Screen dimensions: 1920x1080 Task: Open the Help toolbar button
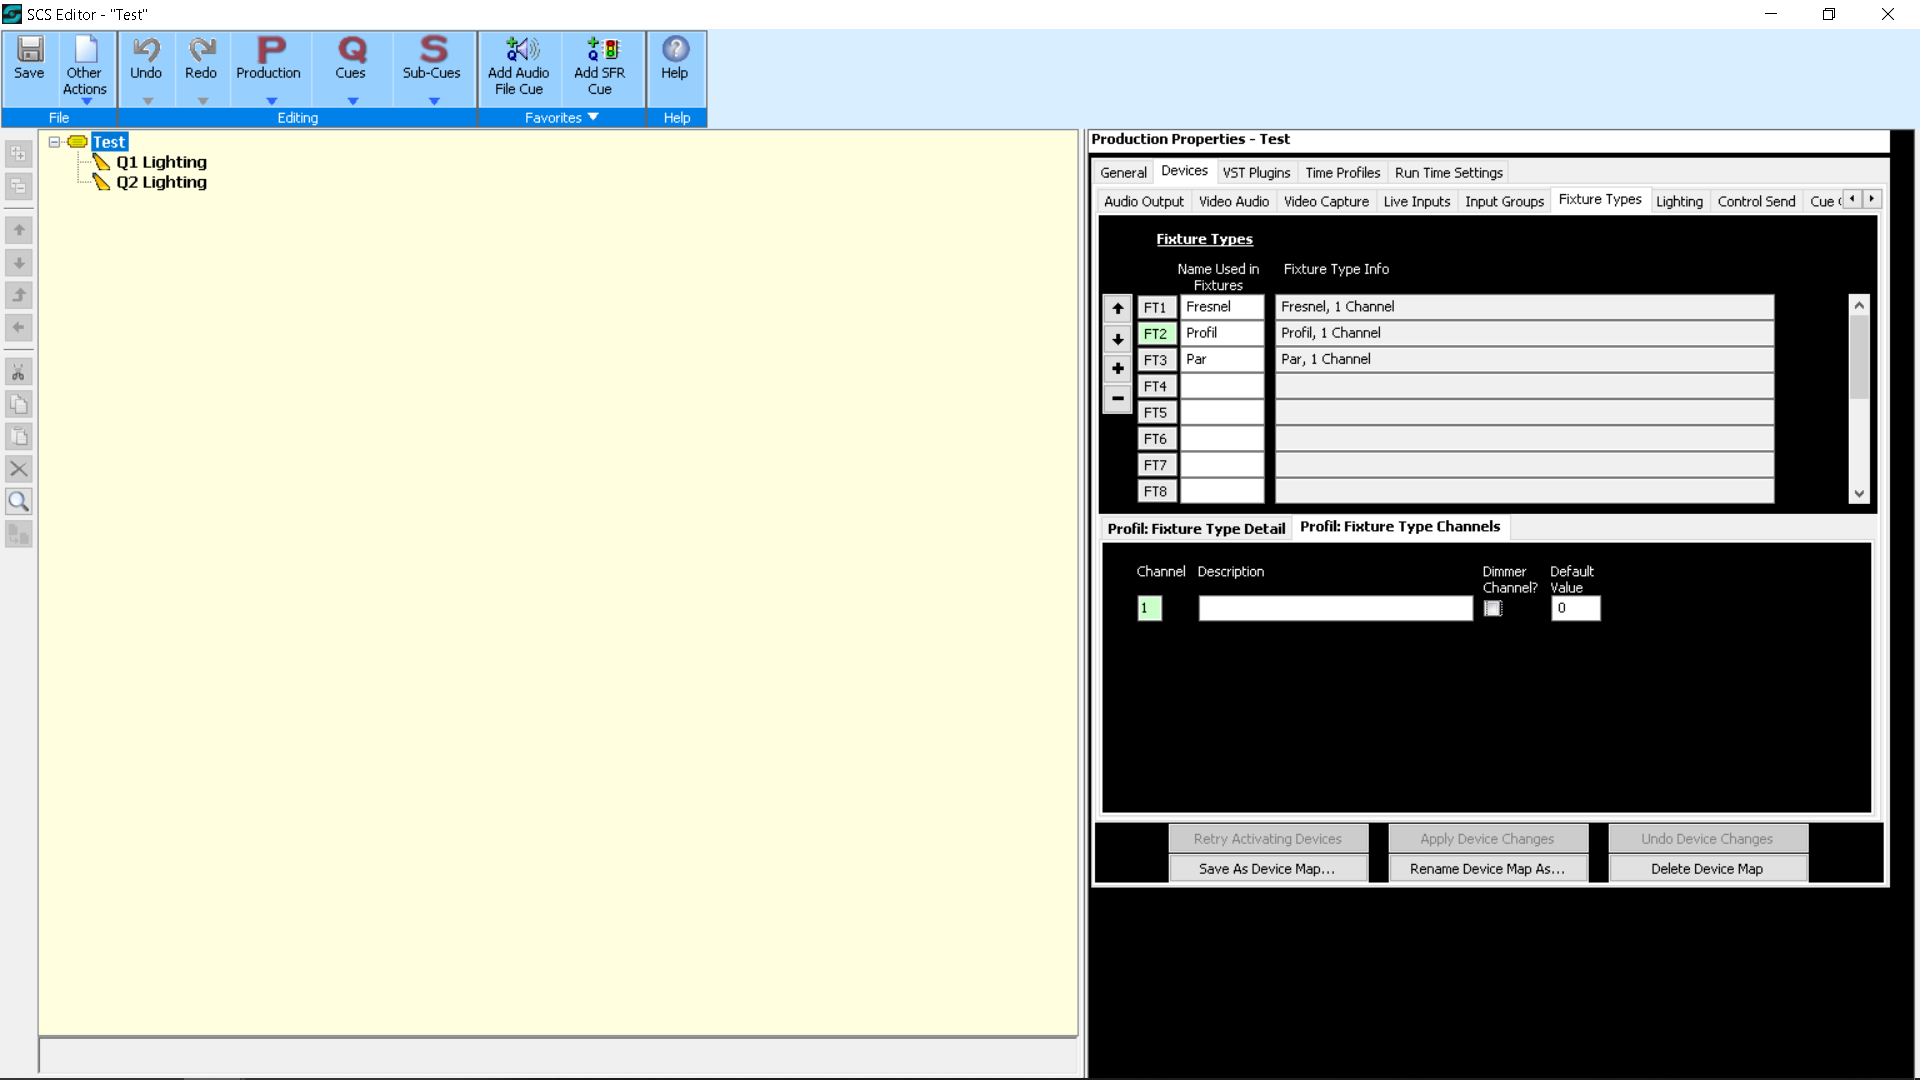click(675, 58)
